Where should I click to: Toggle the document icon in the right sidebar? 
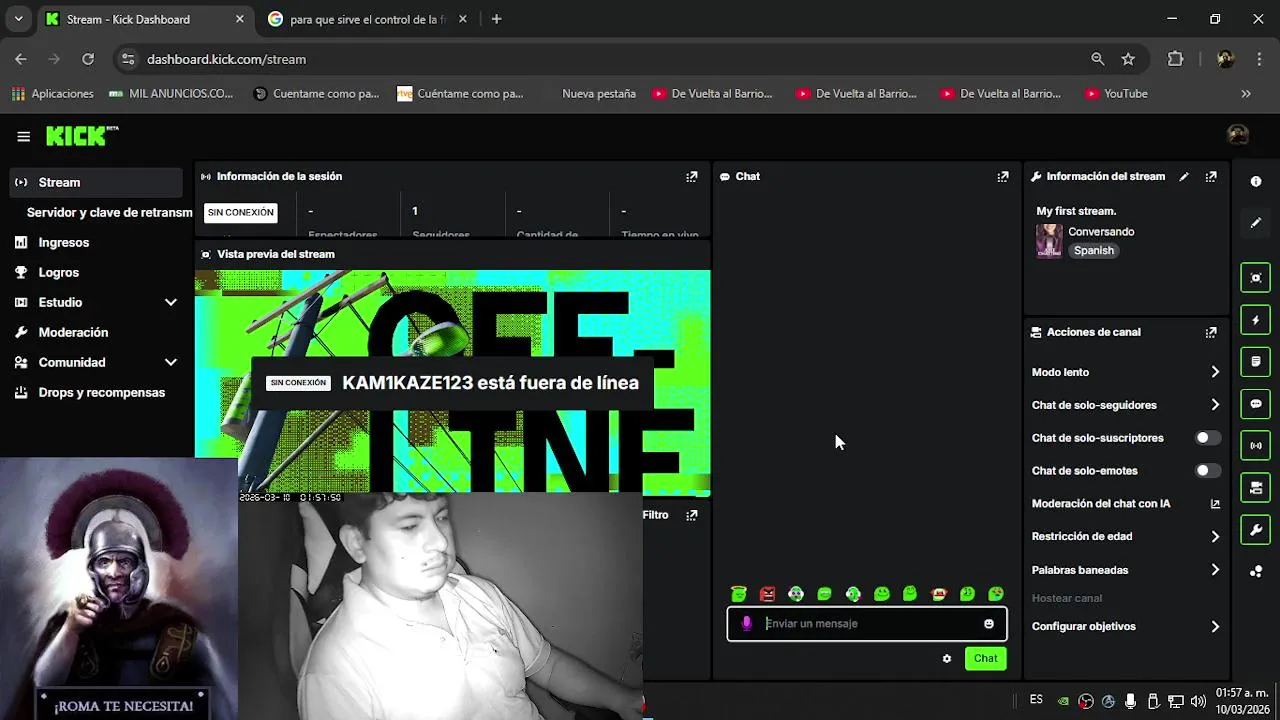coord(1256,361)
